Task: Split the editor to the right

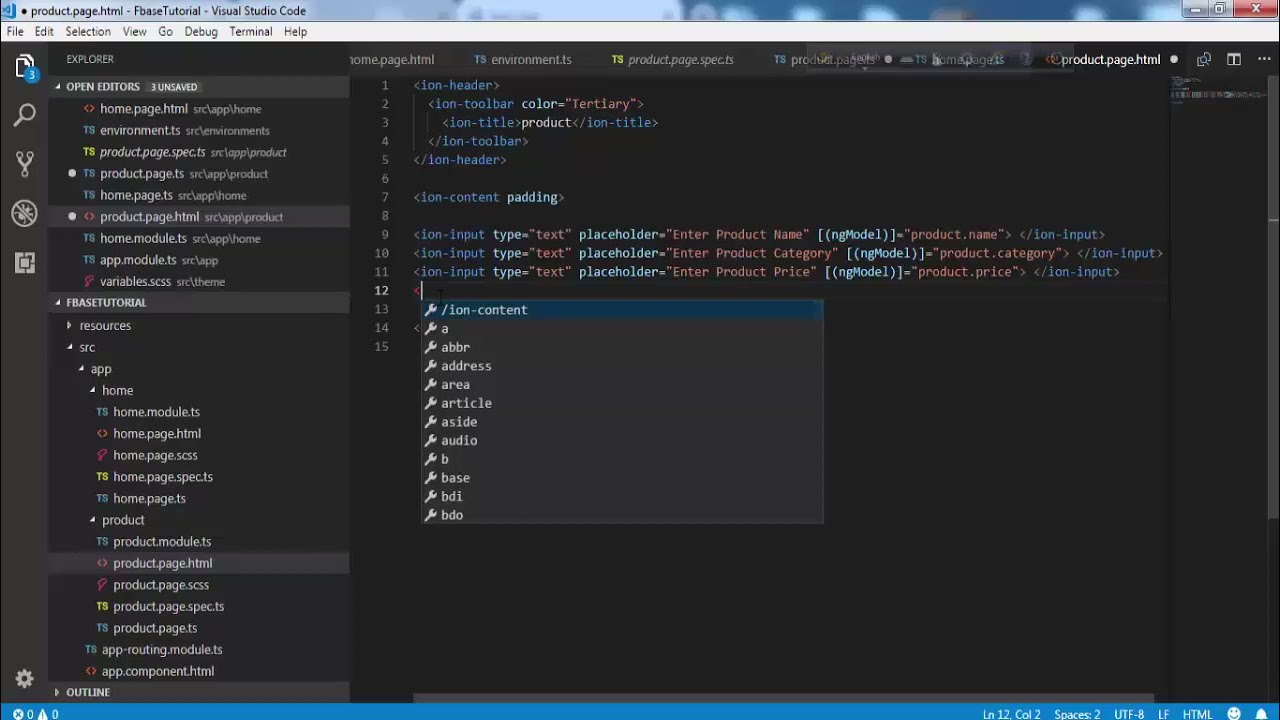Action: pos(1234,60)
